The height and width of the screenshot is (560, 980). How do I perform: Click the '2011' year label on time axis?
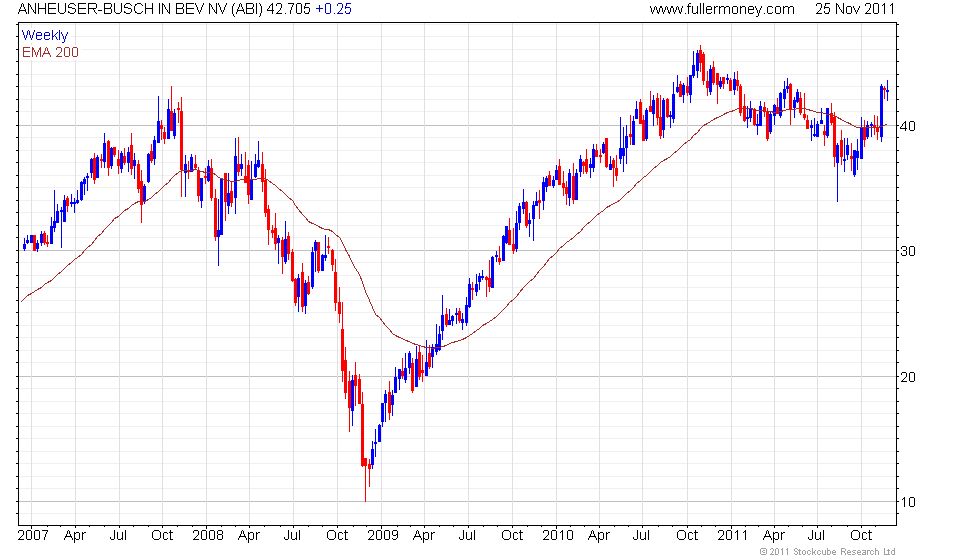pos(732,536)
